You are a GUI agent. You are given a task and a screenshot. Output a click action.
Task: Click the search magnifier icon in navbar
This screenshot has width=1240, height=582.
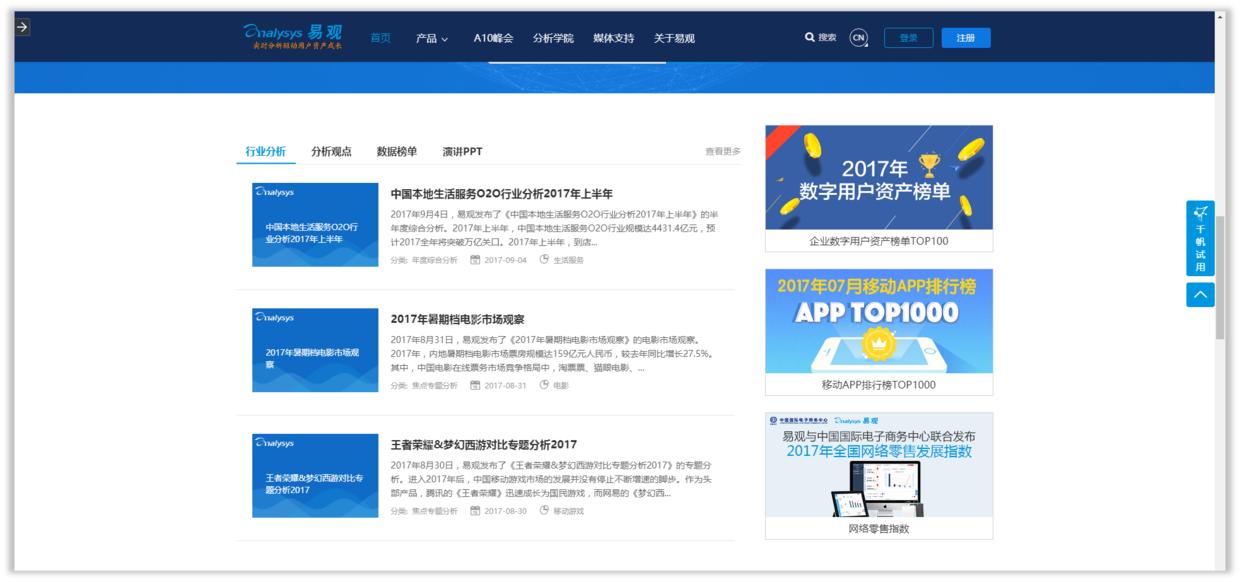click(808, 37)
